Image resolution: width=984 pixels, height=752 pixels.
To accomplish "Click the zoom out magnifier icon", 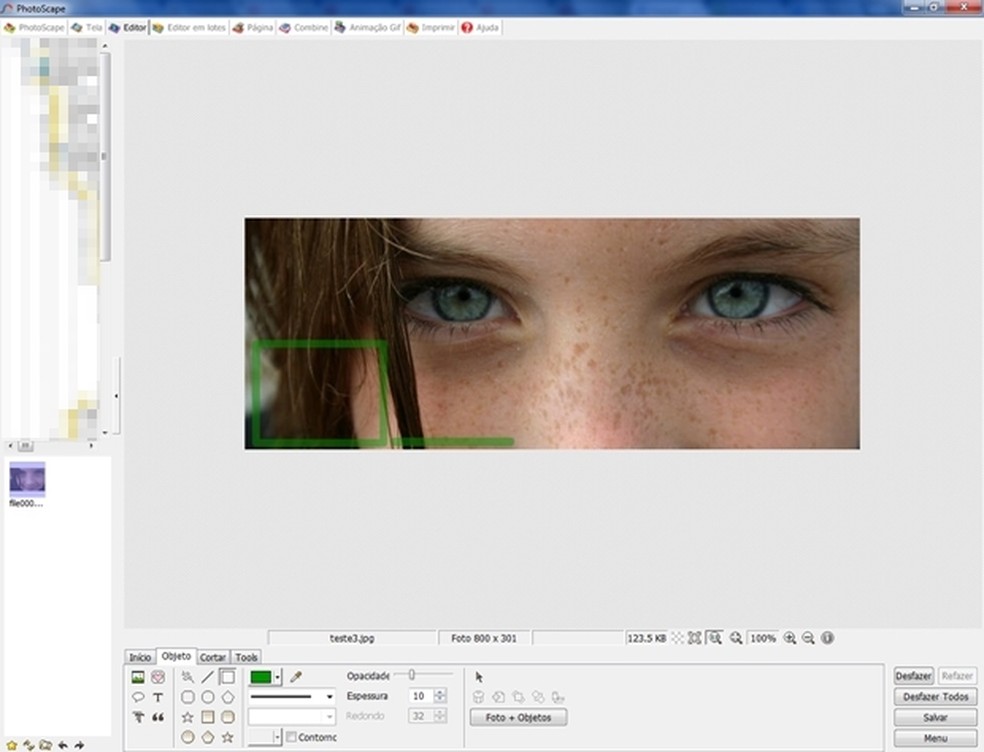I will point(808,638).
